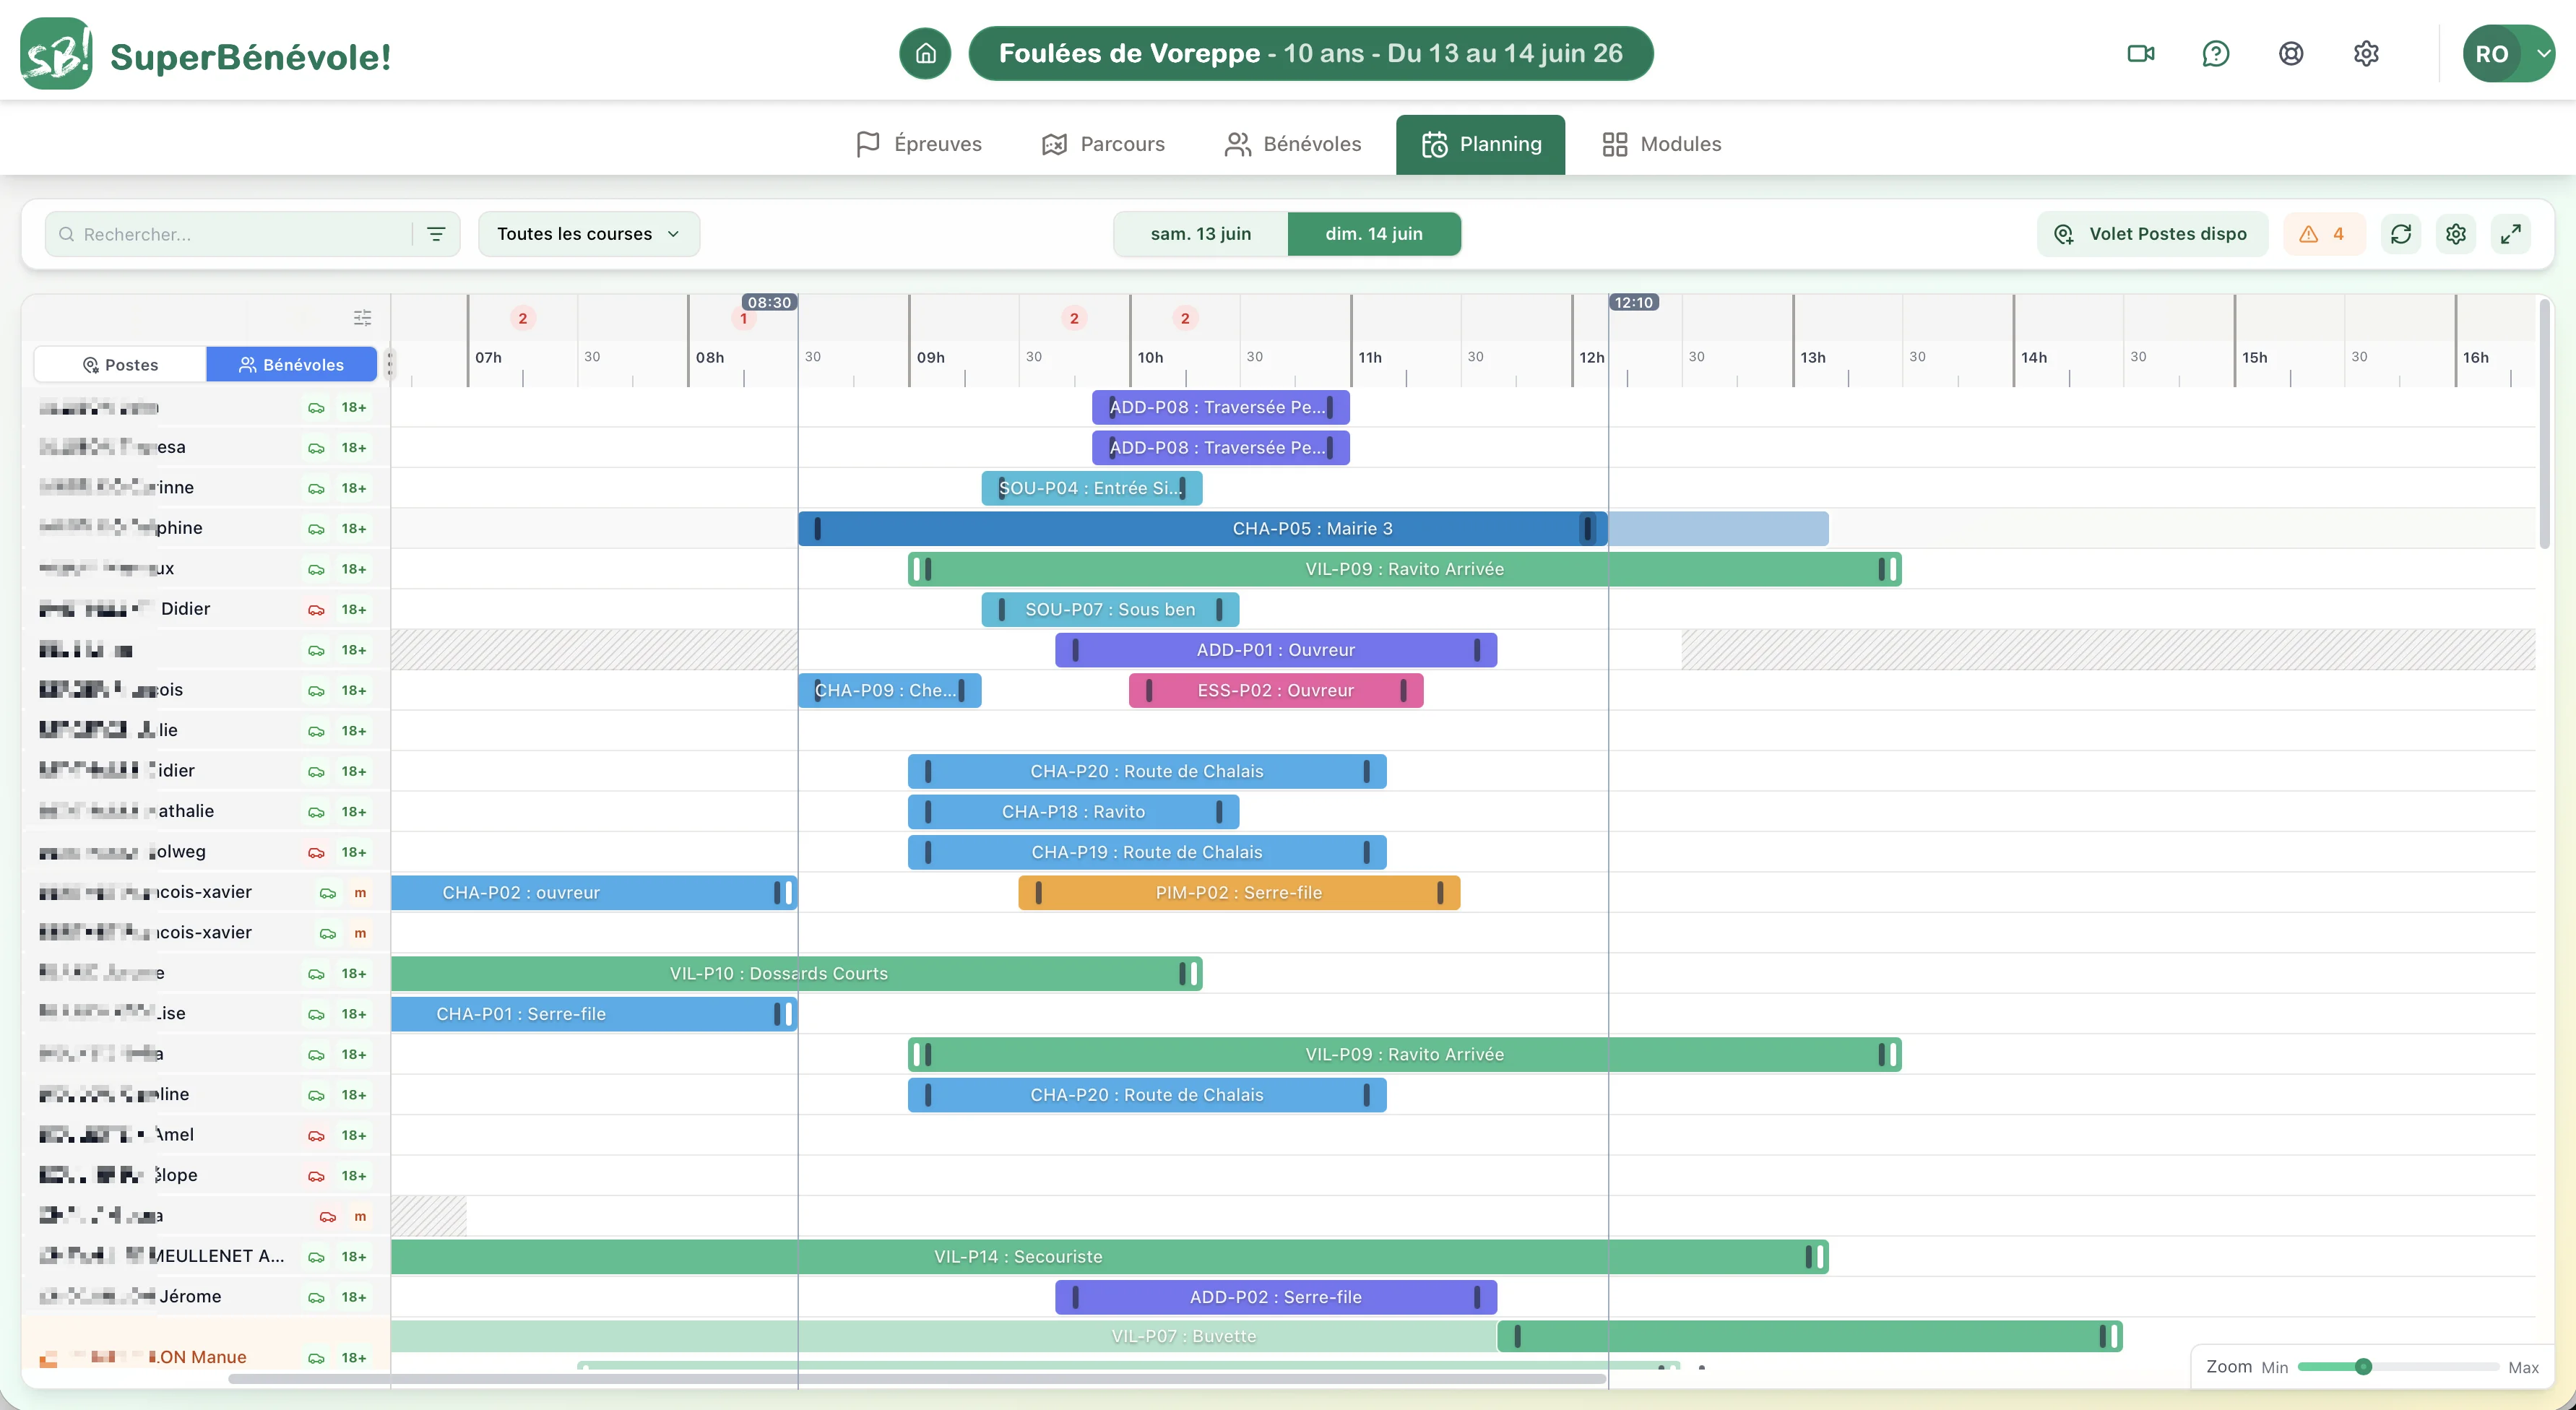Select the SOU-P07 : Sous ben shift
Screen dimensions: 2576x1410
tap(1110, 610)
